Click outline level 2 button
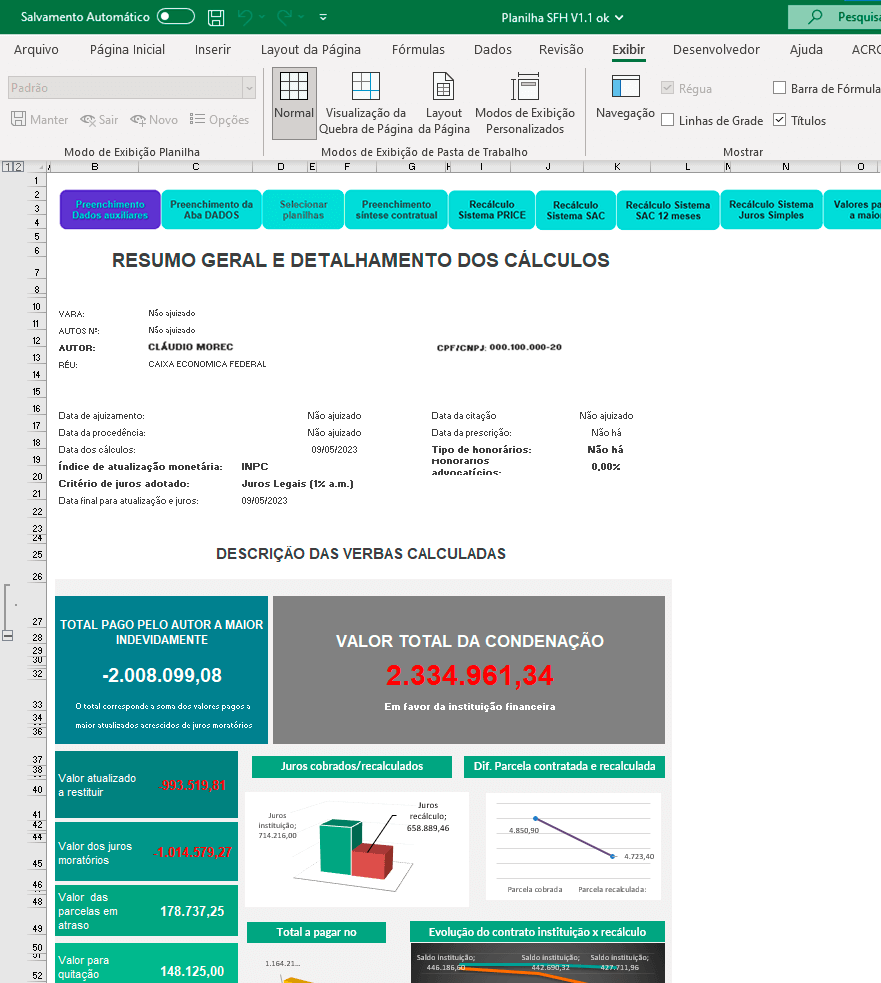 (x=18, y=167)
